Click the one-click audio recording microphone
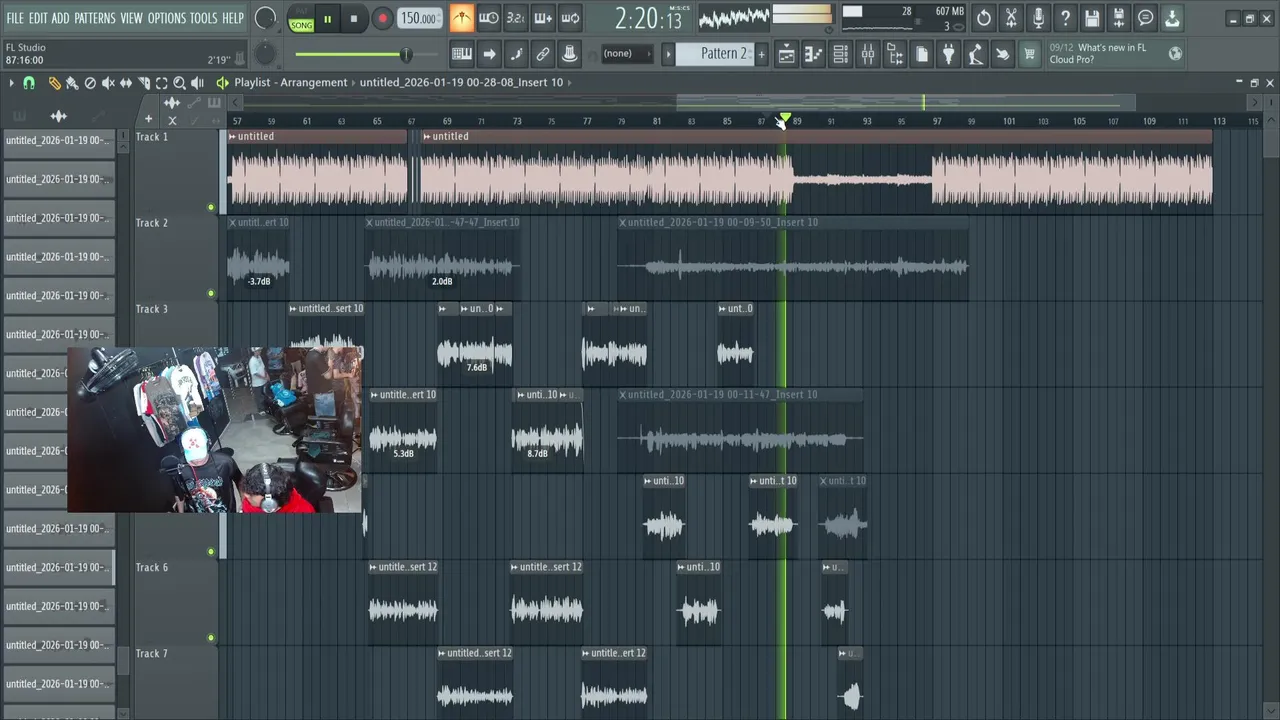The height and width of the screenshot is (720, 1280). tap(1038, 18)
